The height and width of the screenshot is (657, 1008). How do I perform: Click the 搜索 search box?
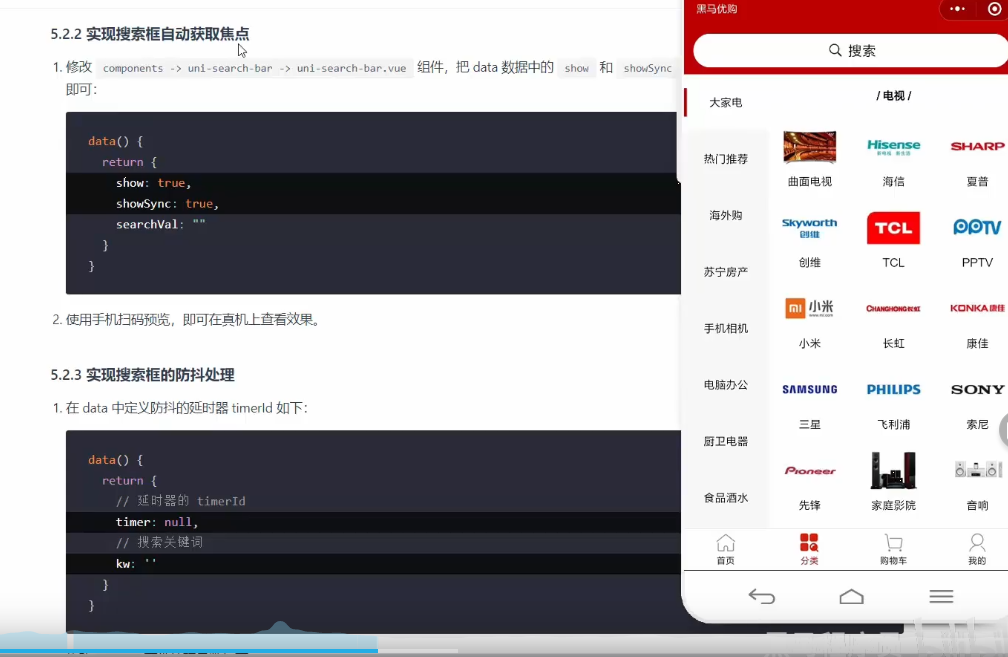(852, 51)
